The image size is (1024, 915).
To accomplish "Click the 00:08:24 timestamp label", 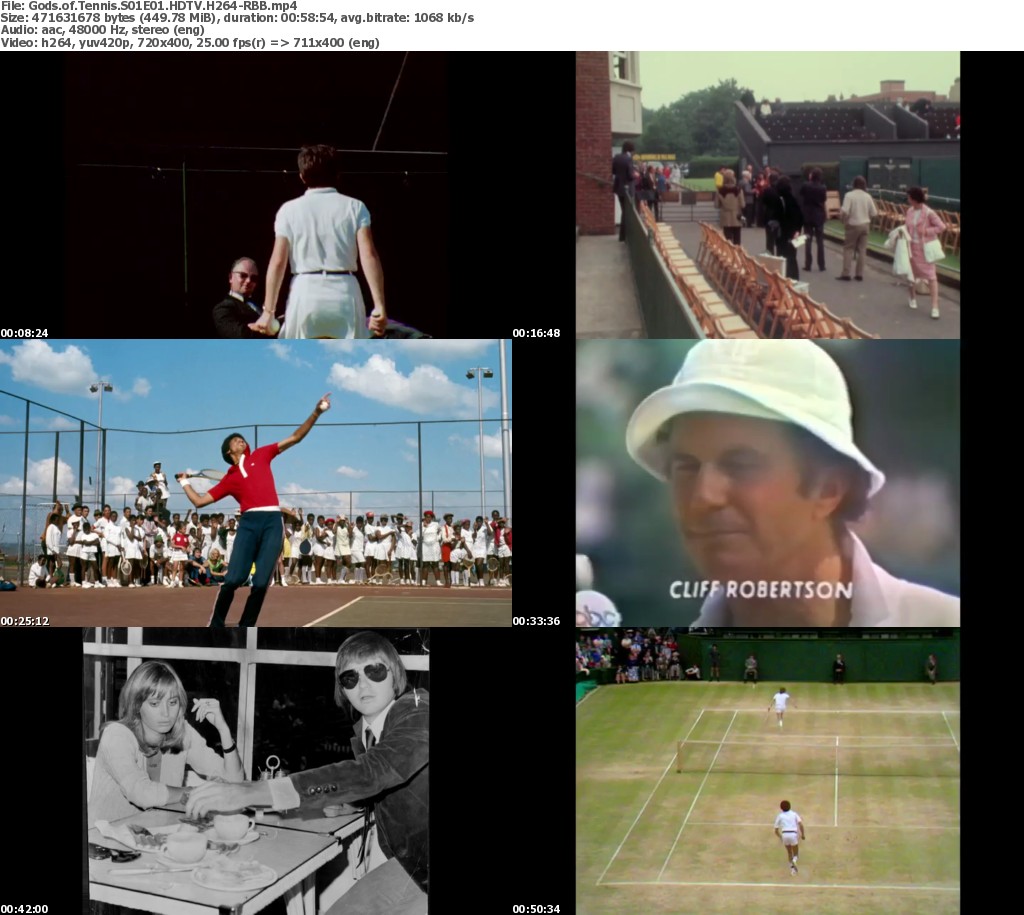I will click(25, 333).
